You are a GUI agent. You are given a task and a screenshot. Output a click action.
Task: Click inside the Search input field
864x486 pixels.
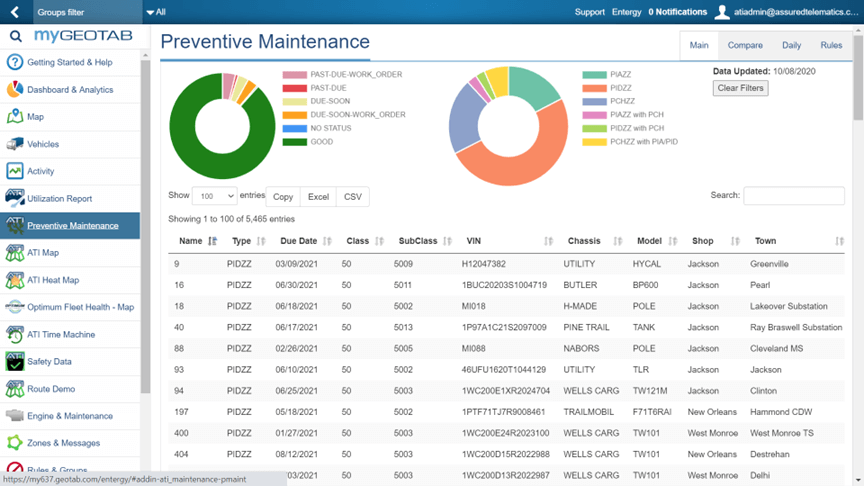[794, 196]
